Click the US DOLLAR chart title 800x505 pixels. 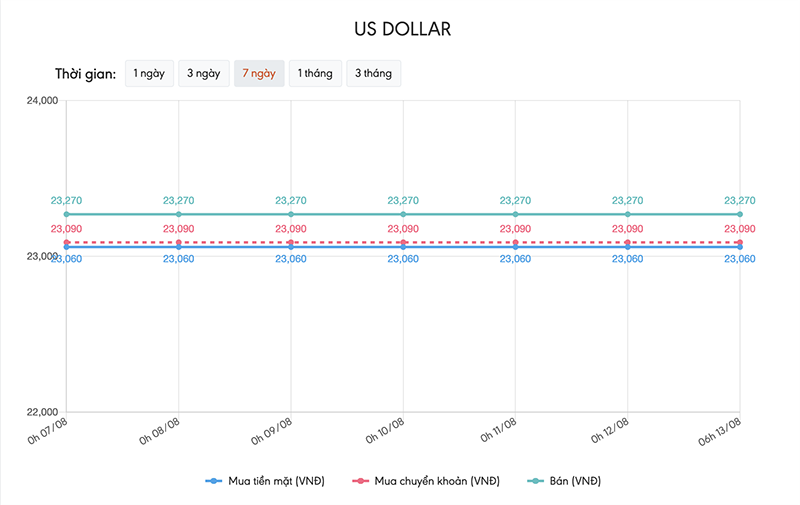403,29
